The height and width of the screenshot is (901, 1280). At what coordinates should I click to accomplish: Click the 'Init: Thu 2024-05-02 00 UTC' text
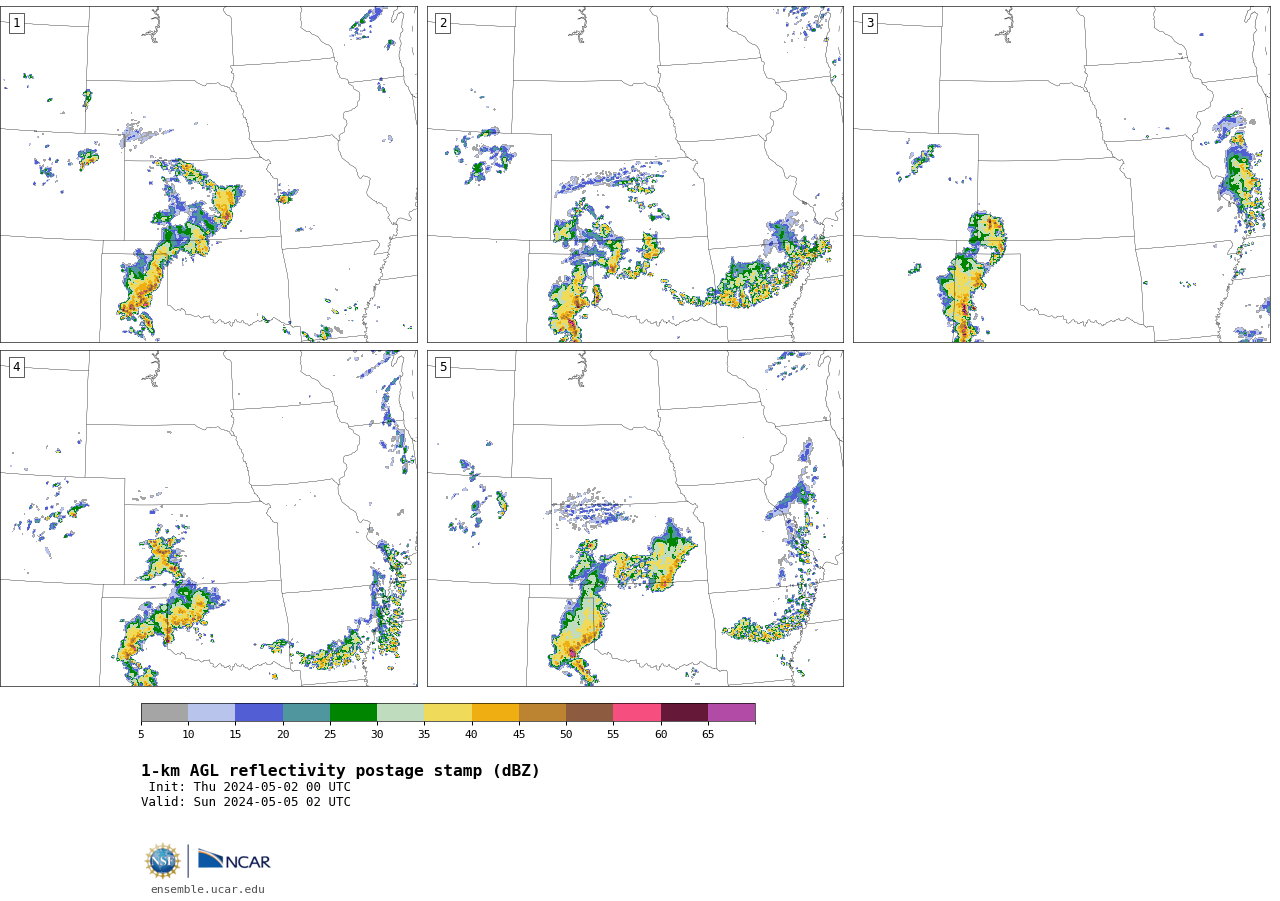click(x=250, y=787)
